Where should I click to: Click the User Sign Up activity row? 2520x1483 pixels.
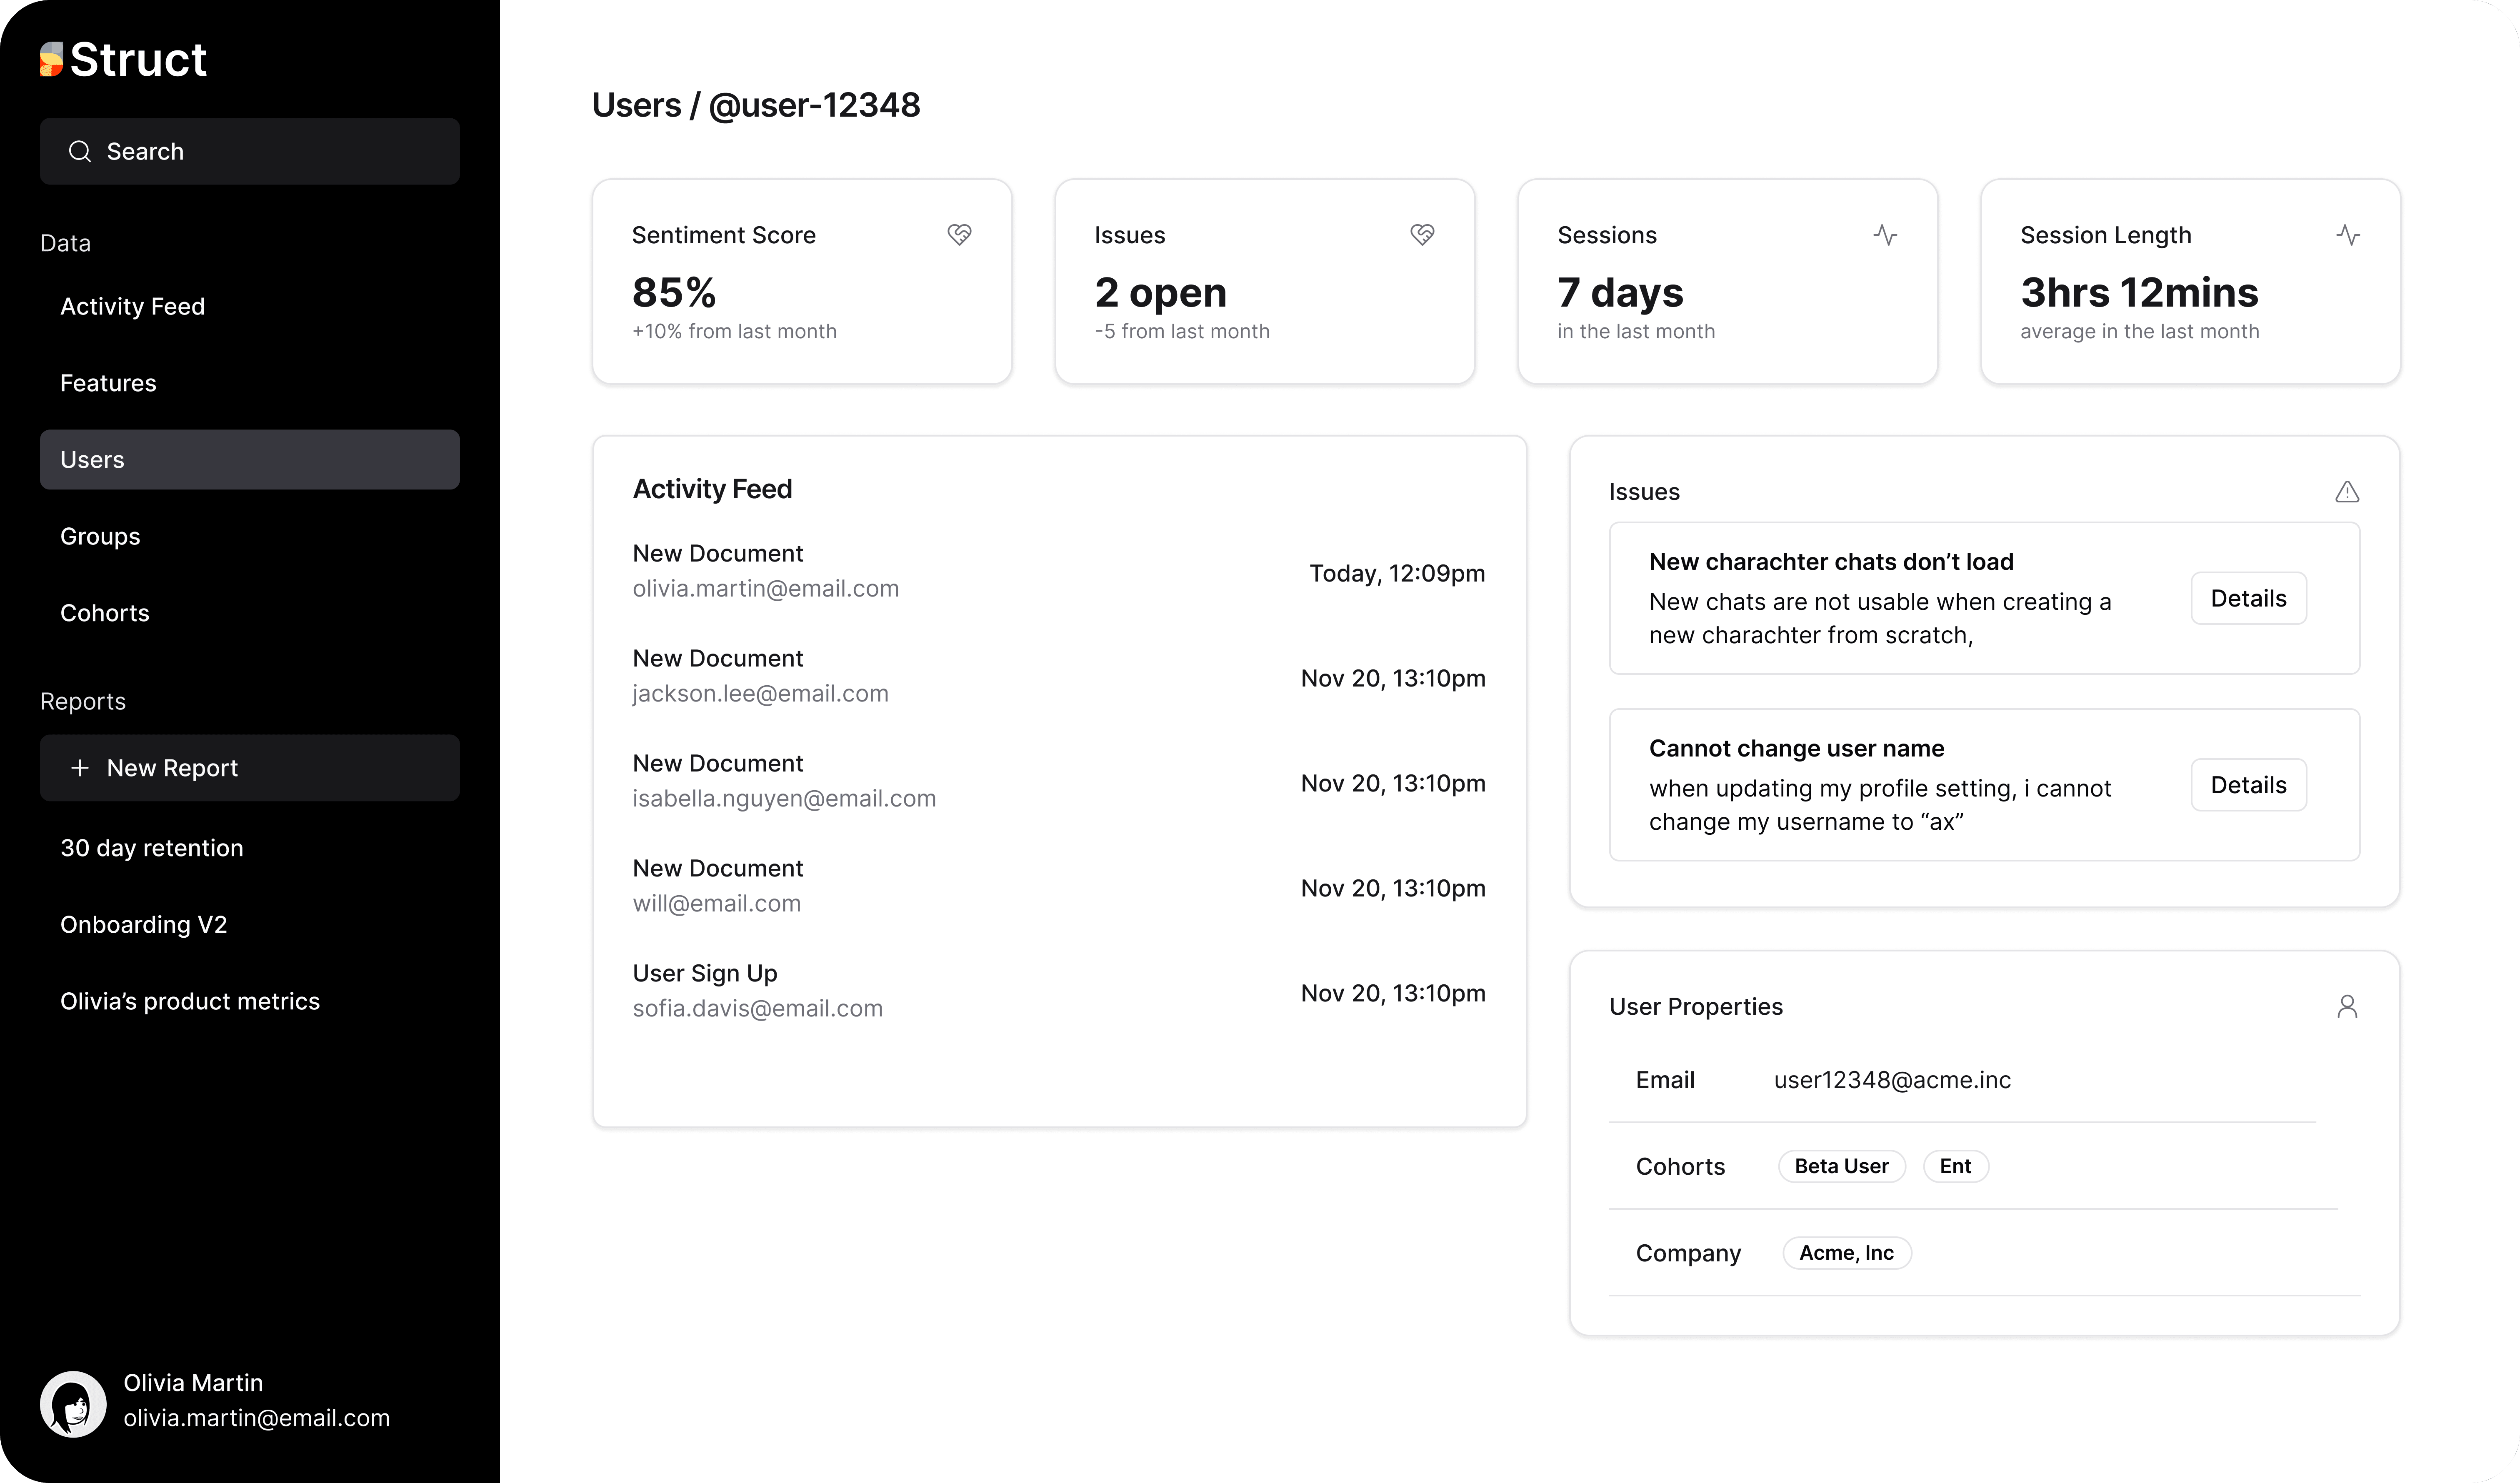point(1059,991)
